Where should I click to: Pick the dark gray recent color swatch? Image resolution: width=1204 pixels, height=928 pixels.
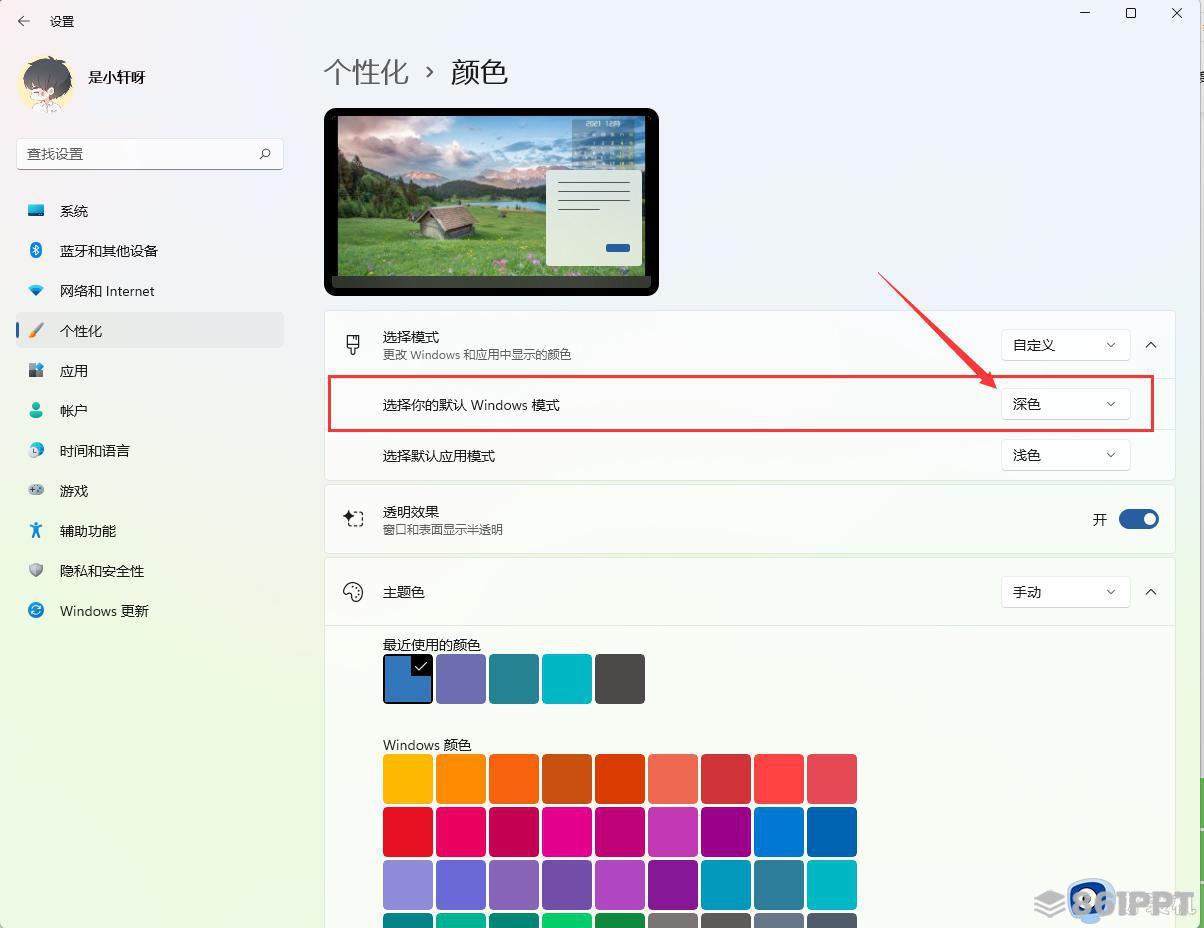point(620,679)
